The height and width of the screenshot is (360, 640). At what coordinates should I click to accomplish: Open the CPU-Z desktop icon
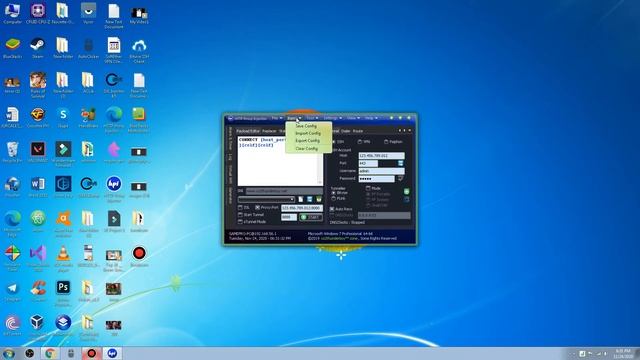click(38, 13)
